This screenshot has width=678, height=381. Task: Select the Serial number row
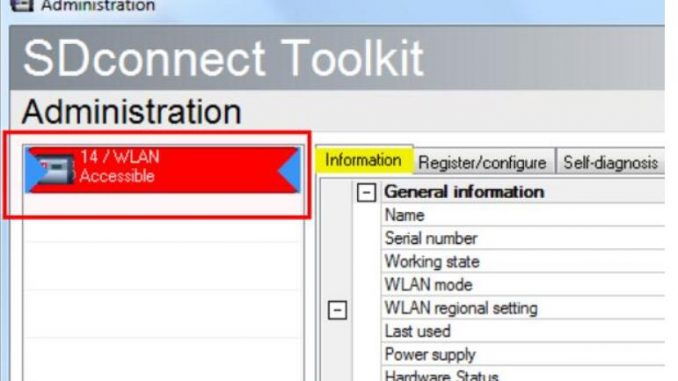click(x=523, y=238)
